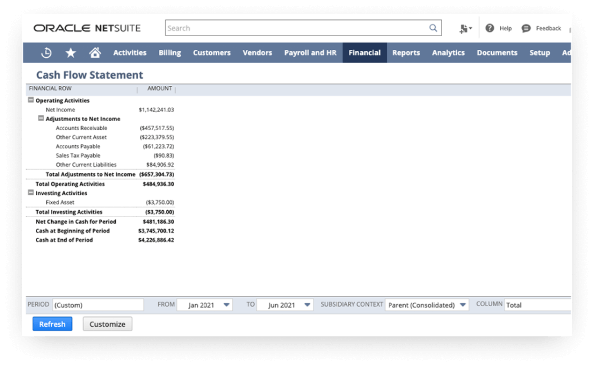Select the Net Income row label
This screenshot has height=367, width=594.
tap(60, 110)
